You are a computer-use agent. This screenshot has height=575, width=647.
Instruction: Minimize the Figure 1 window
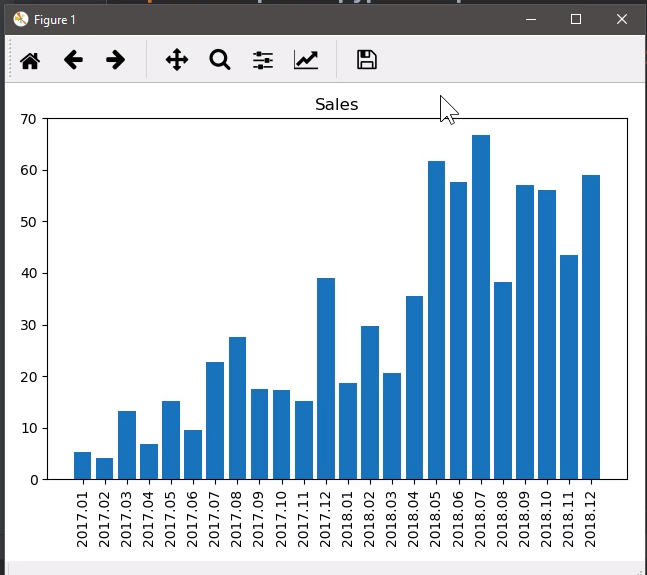tap(531, 19)
